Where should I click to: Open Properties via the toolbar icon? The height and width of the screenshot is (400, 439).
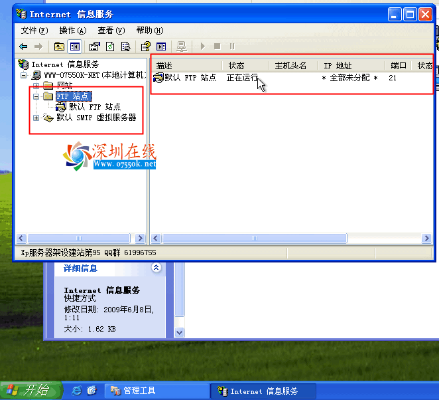(94, 47)
